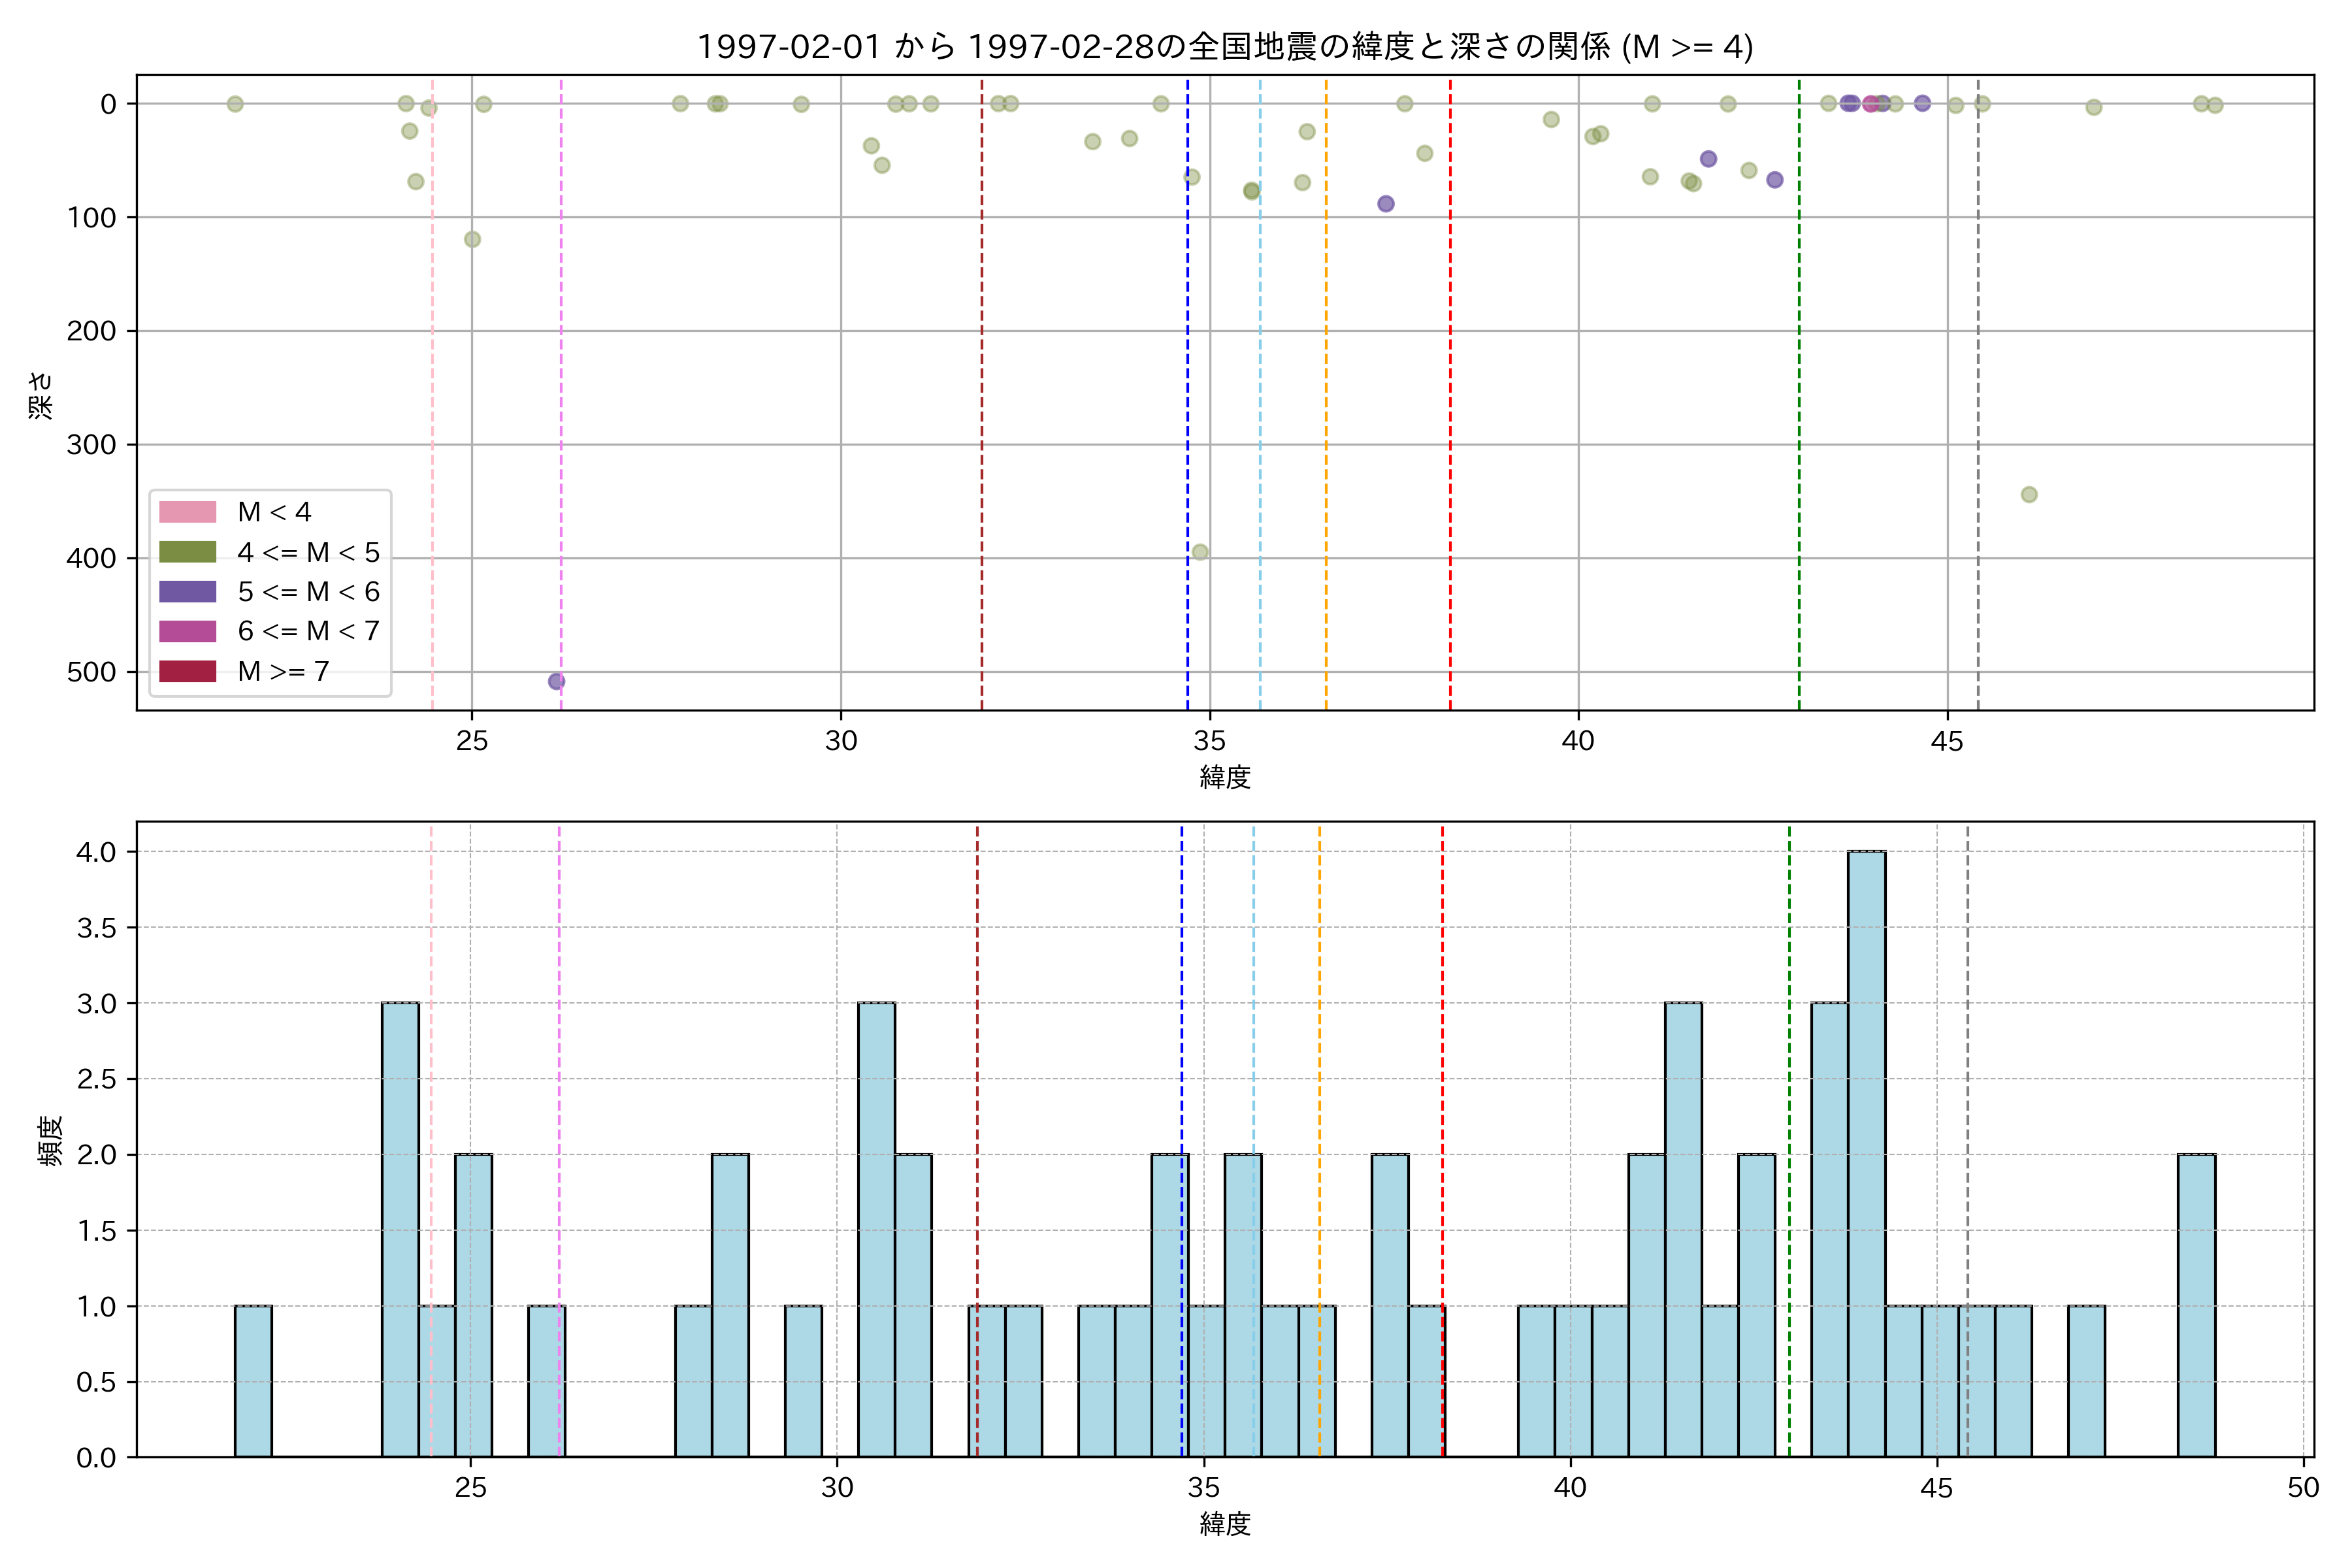Click the scatter point near depth 120
The width and height of the screenshot is (2352, 1568).
(472, 239)
